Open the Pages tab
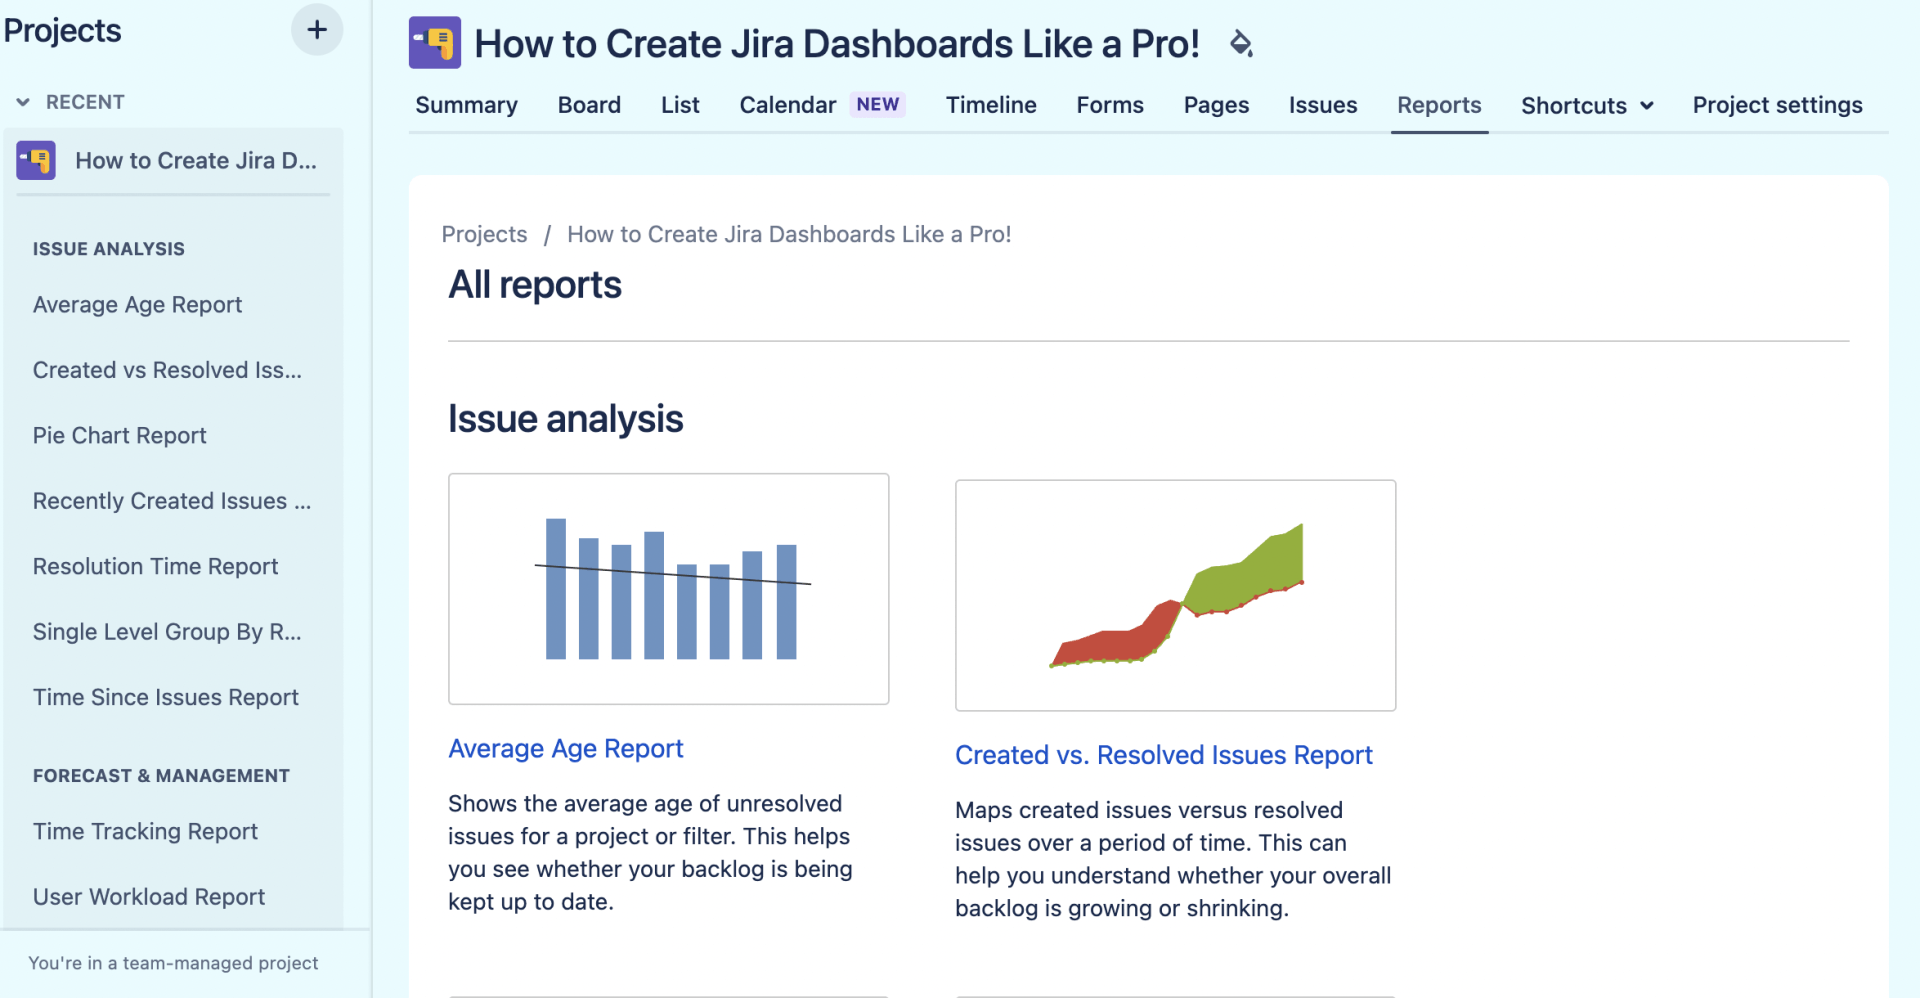 click(1216, 105)
